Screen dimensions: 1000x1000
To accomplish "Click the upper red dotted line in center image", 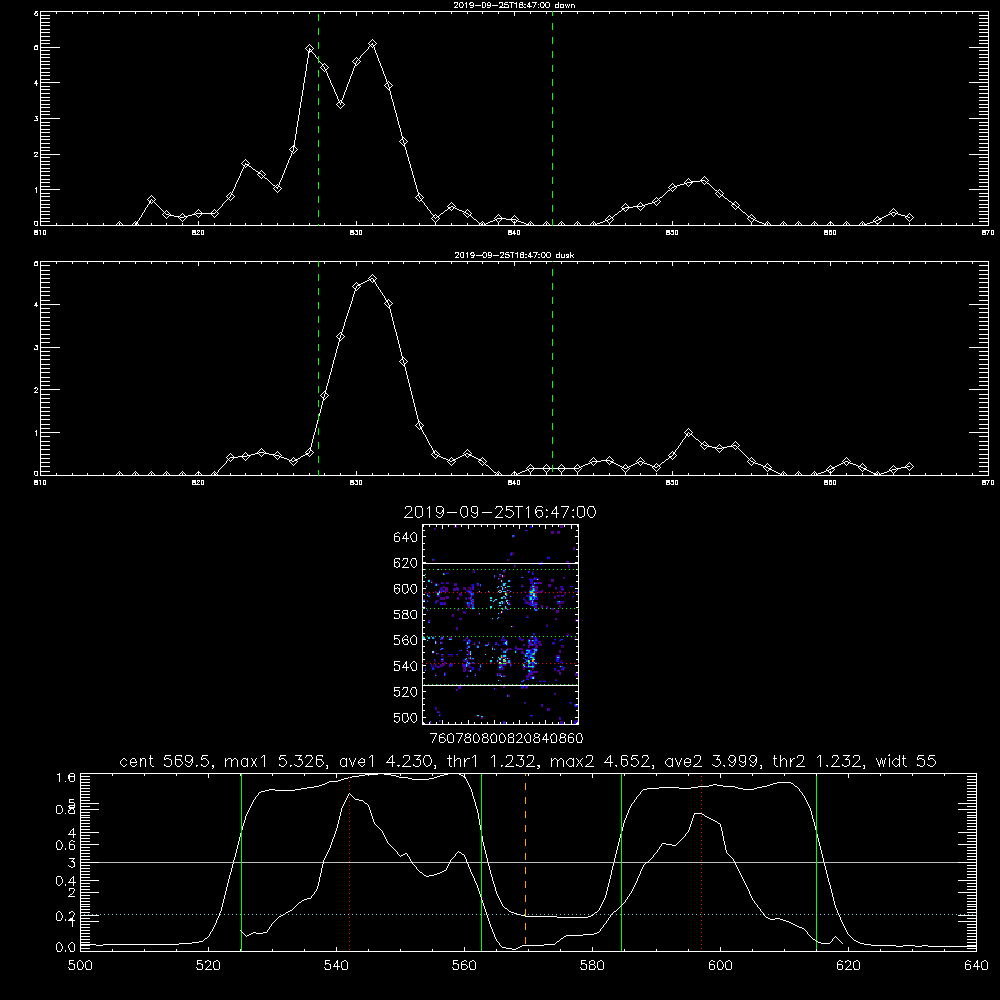I will [x=501, y=592].
